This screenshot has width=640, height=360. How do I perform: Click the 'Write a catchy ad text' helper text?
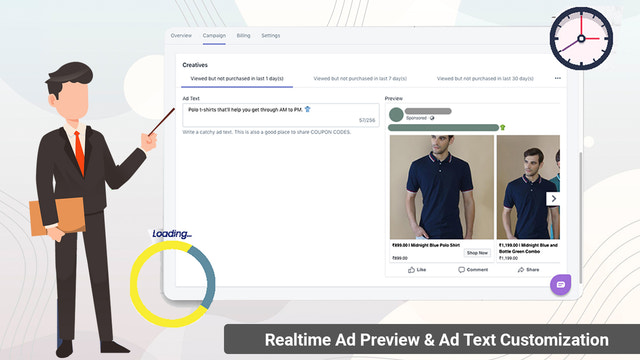pos(267,132)
